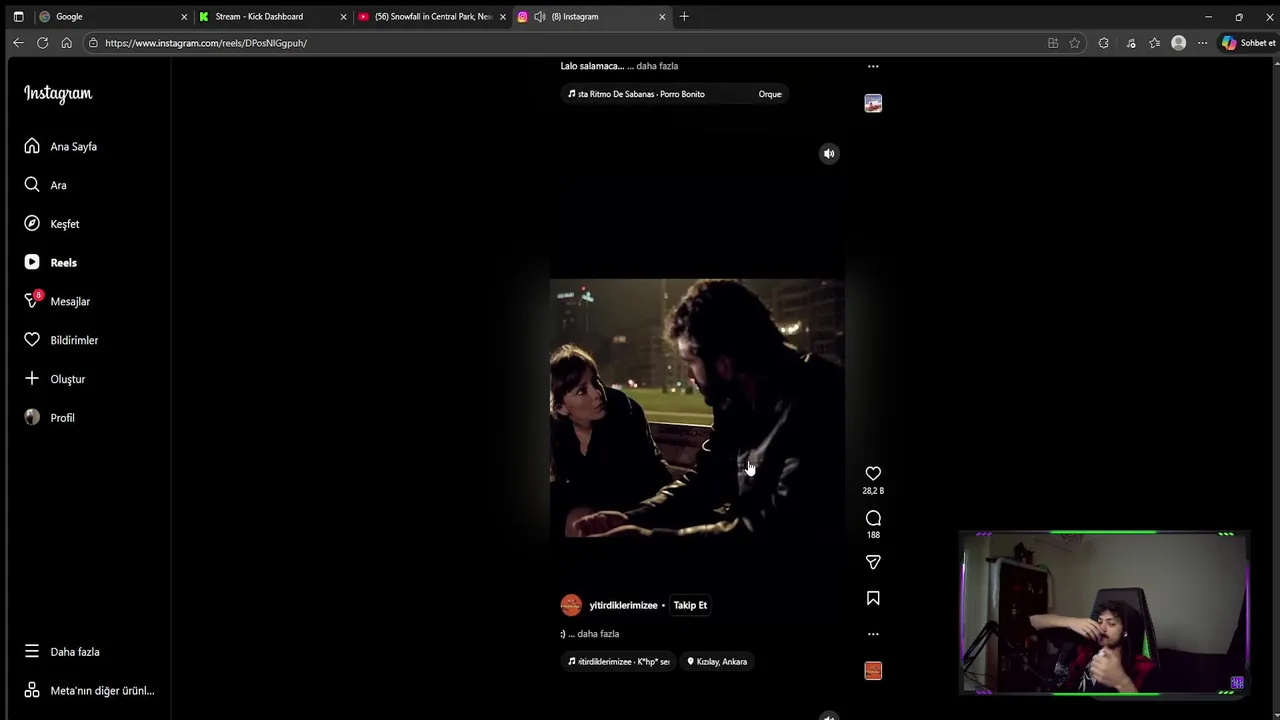
Task: Like the reel with the heart icon
Action: click(873, 473)
